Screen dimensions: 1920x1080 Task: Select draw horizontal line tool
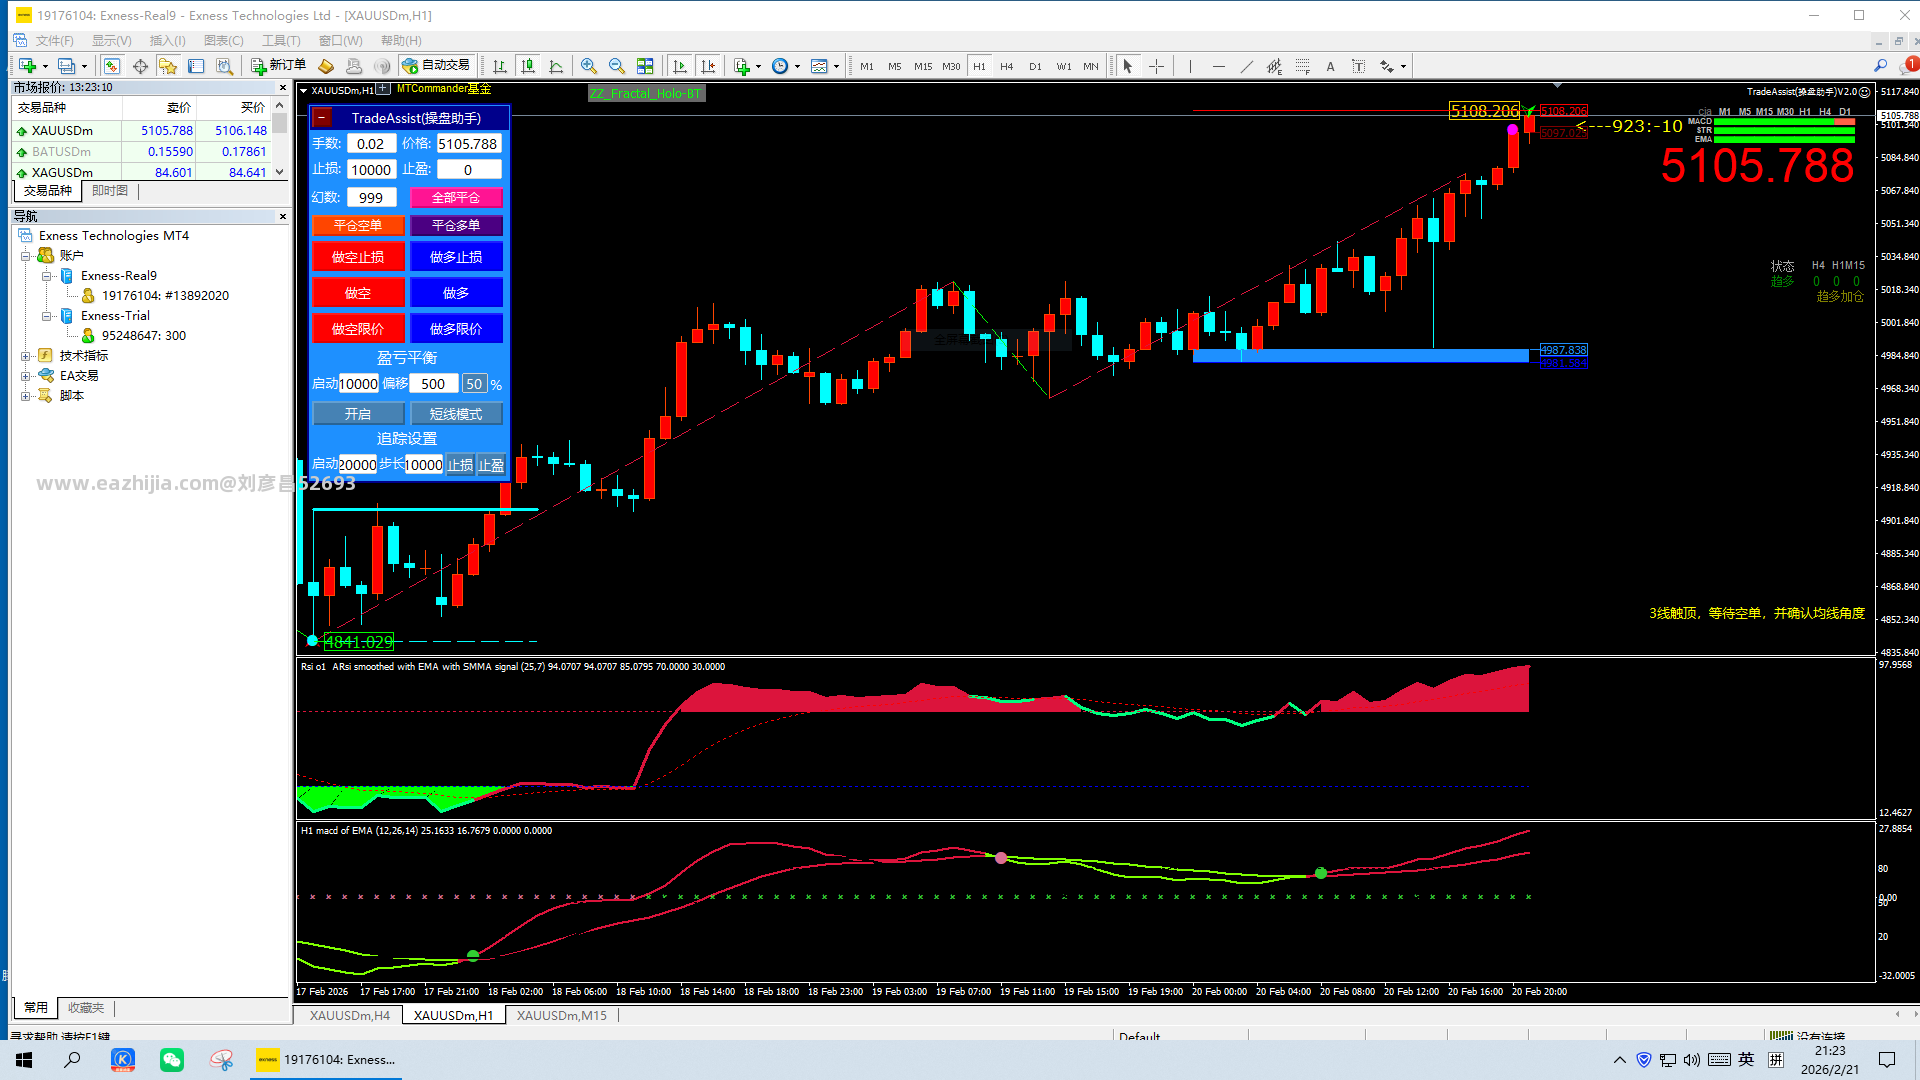1218,66
